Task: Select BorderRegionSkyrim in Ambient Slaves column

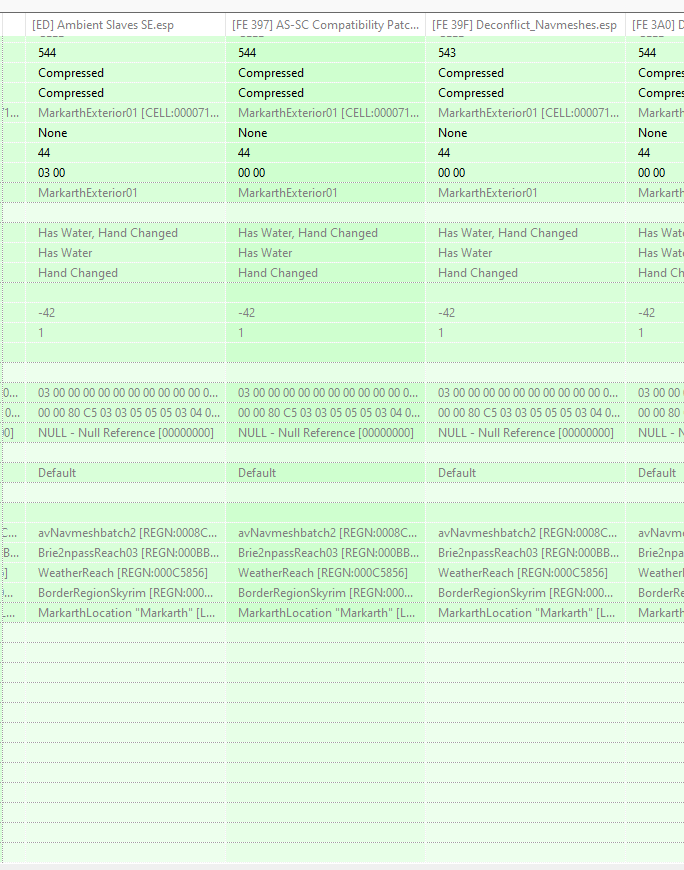Action: click(x=125, y=593)
